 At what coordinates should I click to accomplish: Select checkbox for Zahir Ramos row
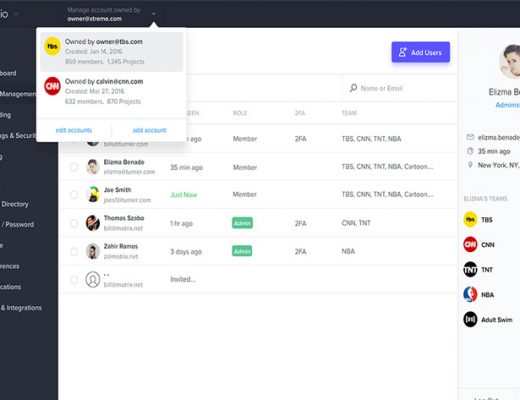(x=74, y=251)
